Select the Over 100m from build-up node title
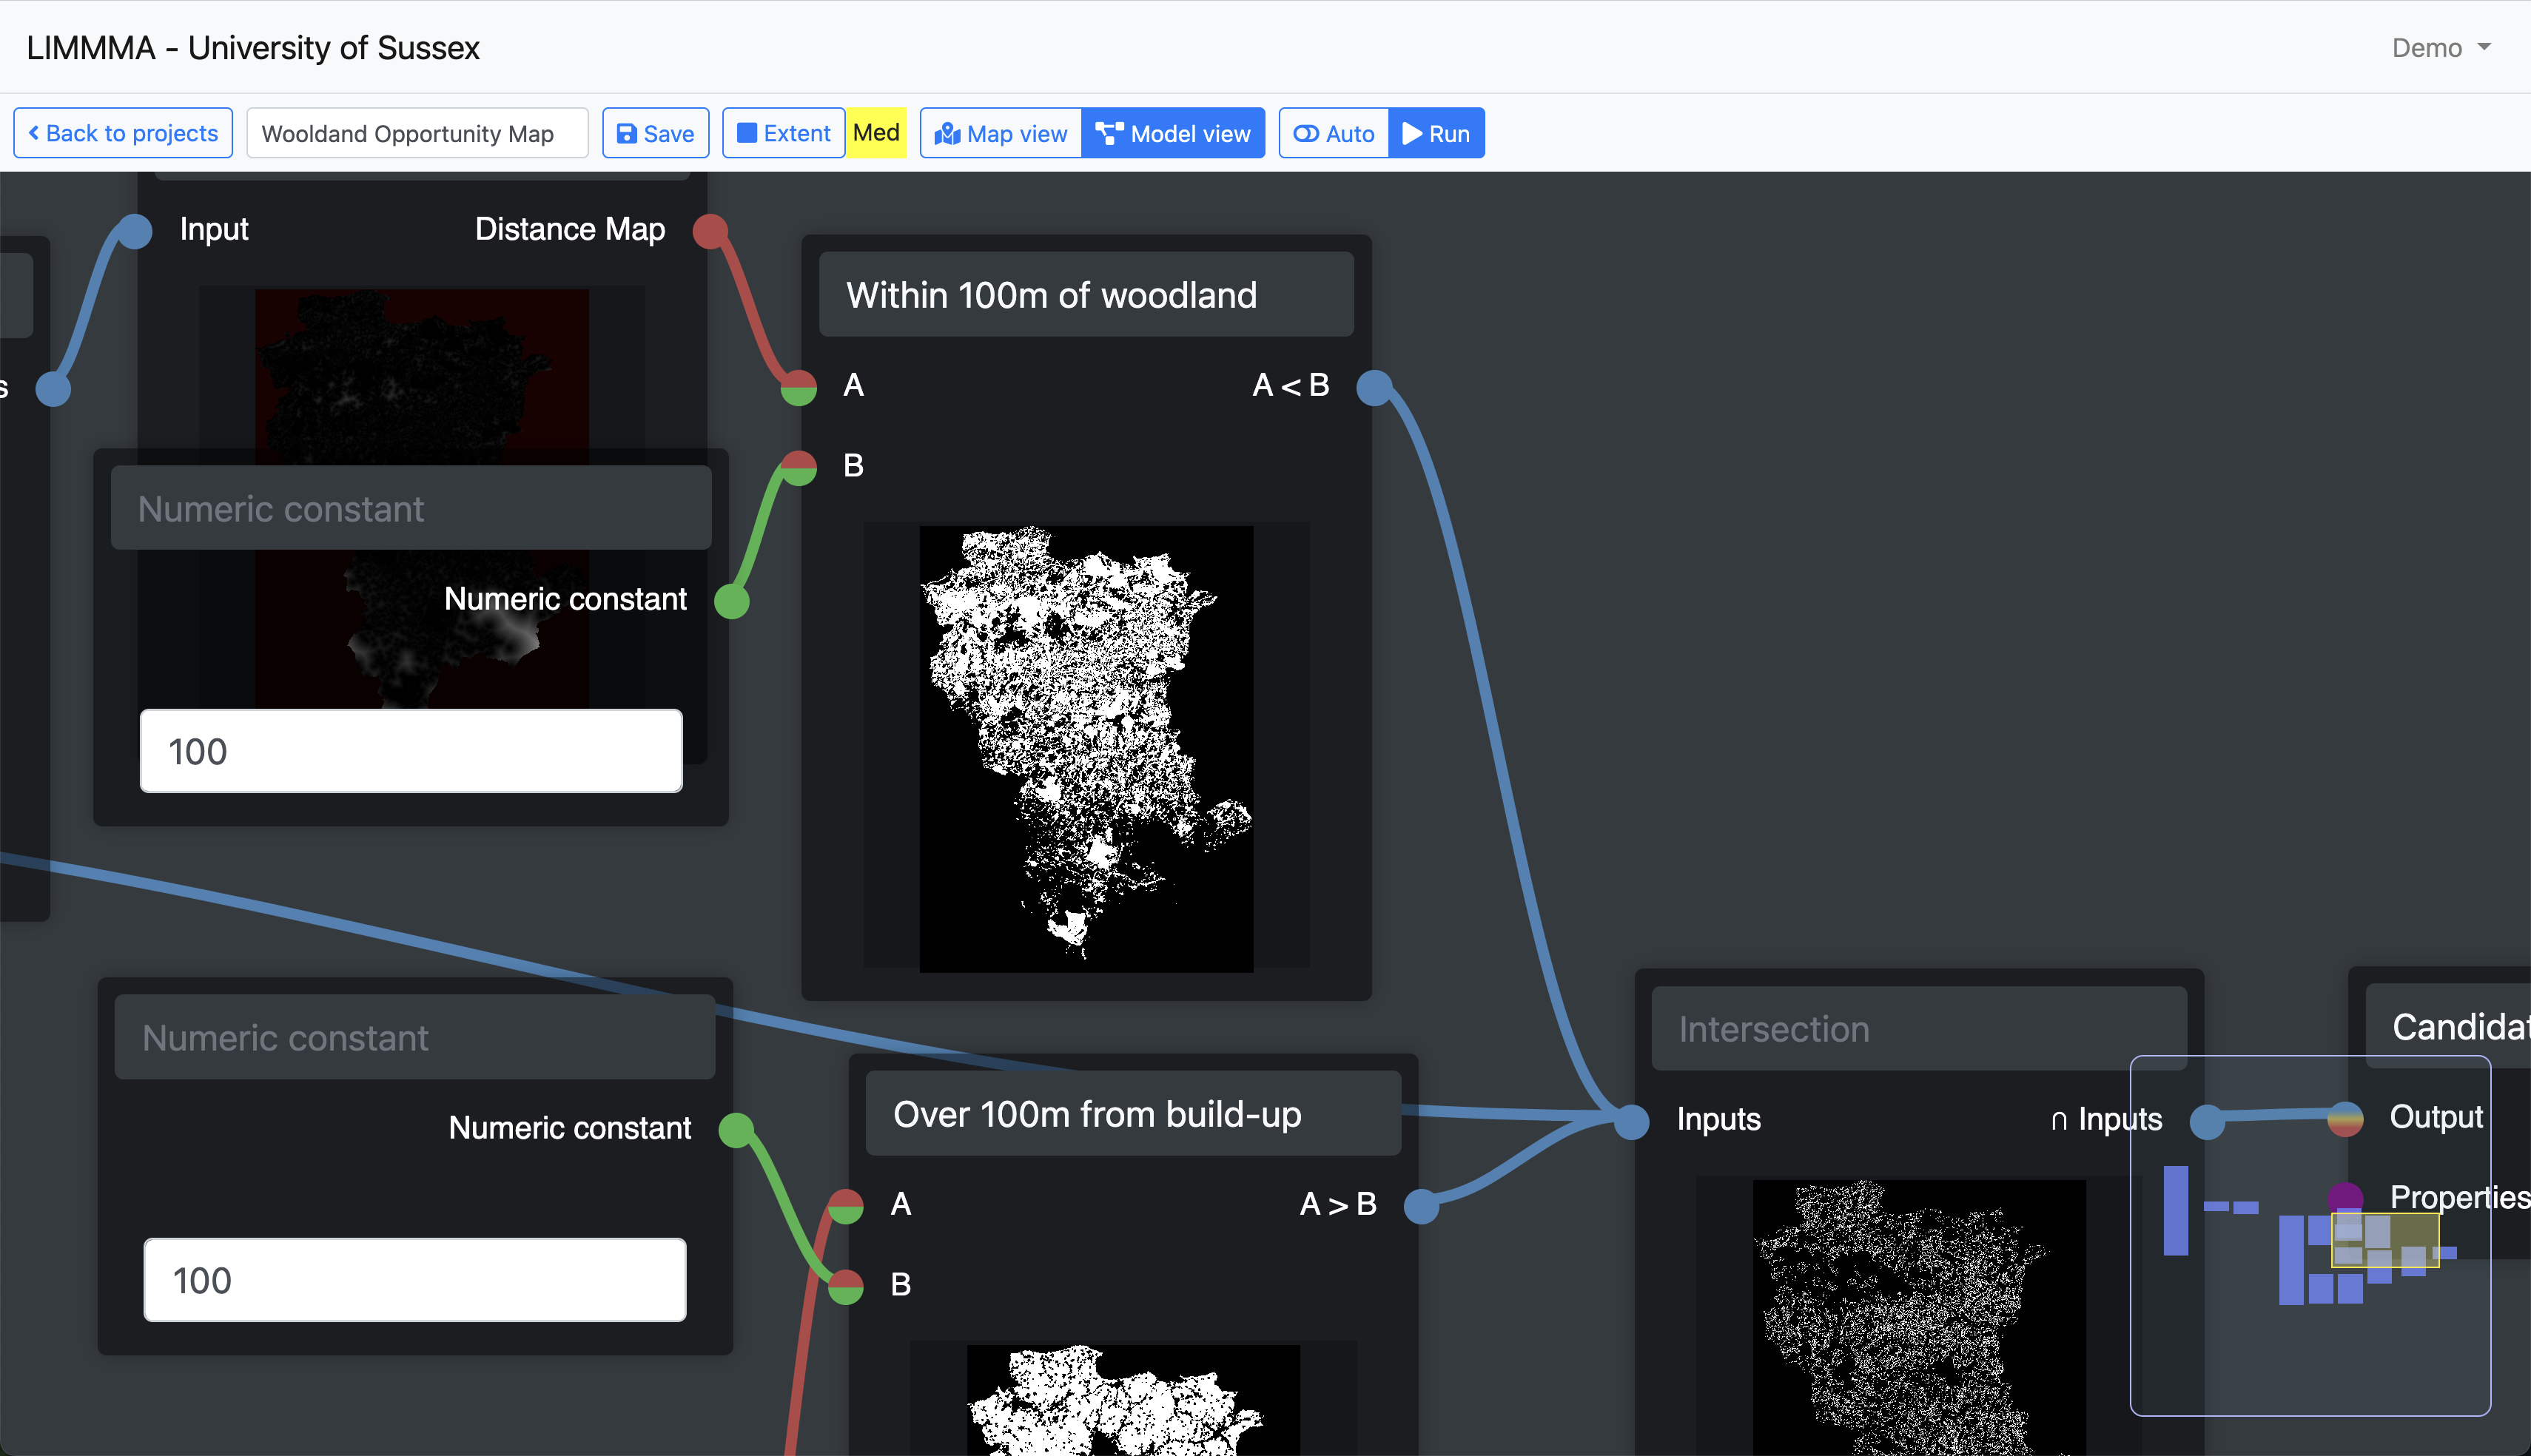The width and height of the screenshot is (2531, 1456). (x=1132, y=1114)
